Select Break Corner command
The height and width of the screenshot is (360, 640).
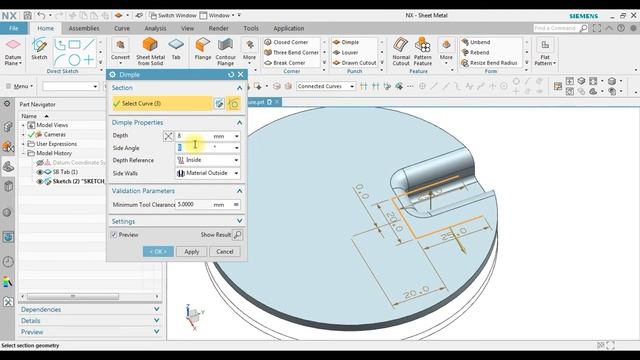[285, 63]
